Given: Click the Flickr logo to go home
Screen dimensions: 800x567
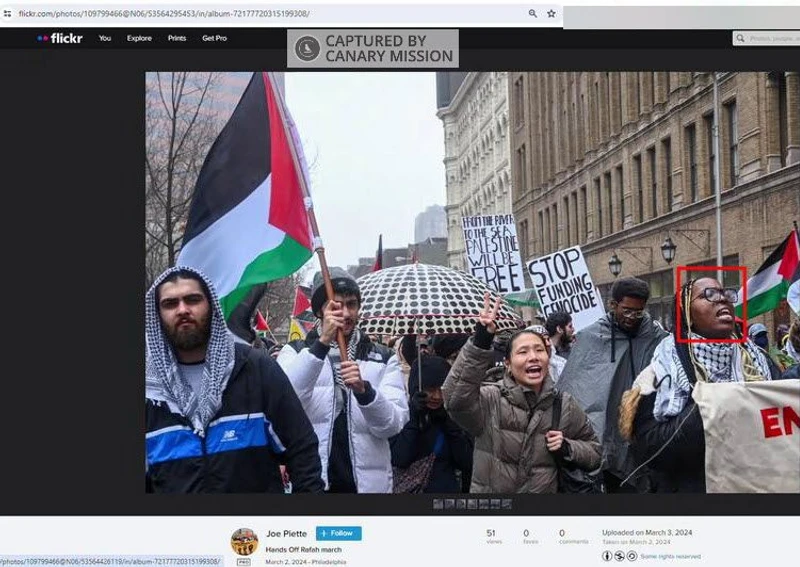Looking at the screenshot, I should (60, 38).
